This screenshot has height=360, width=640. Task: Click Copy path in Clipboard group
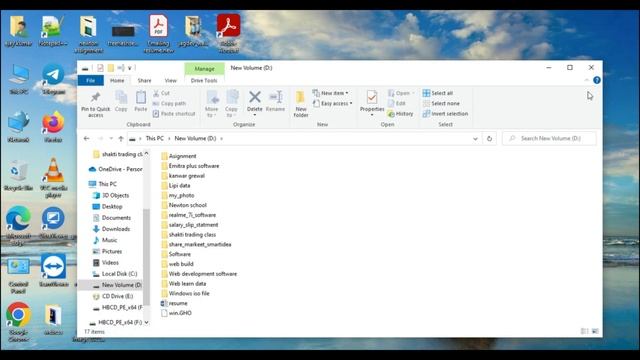point(169,103)
